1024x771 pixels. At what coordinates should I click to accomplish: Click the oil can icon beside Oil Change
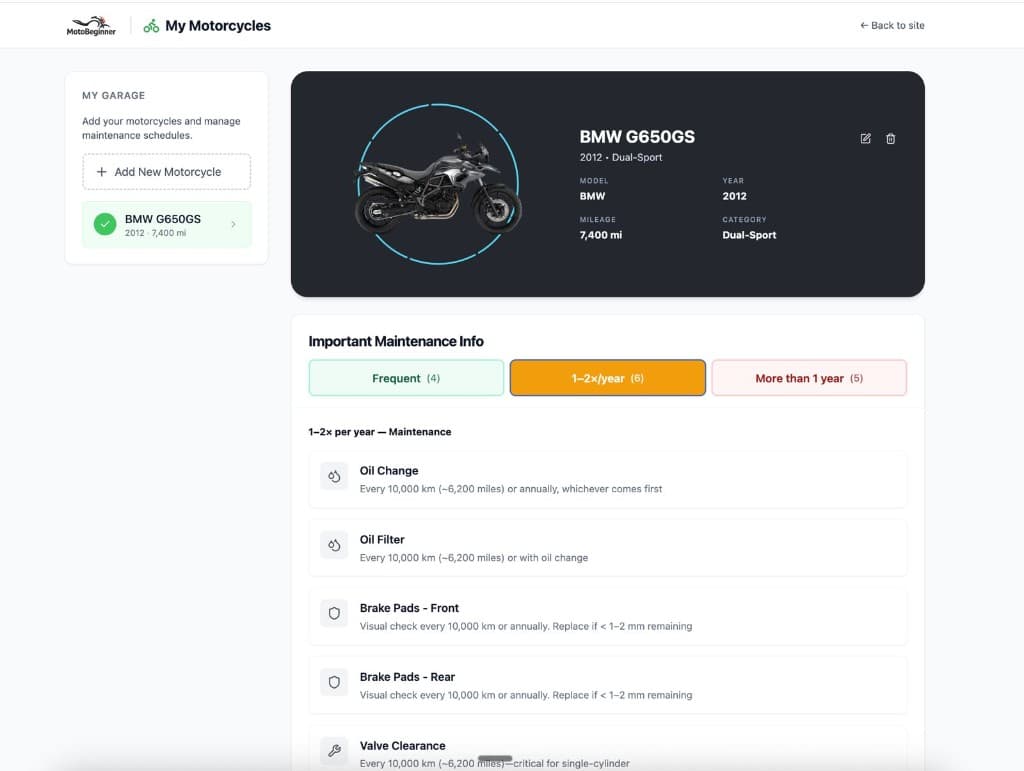pos(334,475)
